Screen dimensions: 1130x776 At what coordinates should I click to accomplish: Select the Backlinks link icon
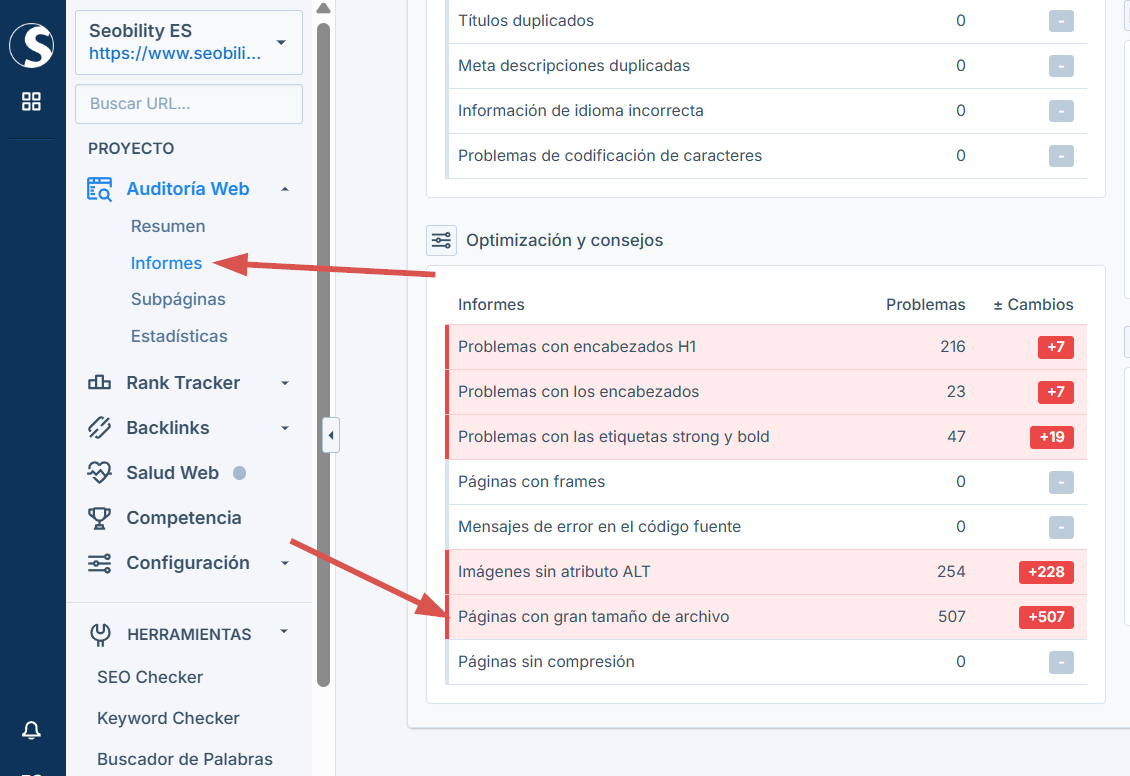point(99,427)
